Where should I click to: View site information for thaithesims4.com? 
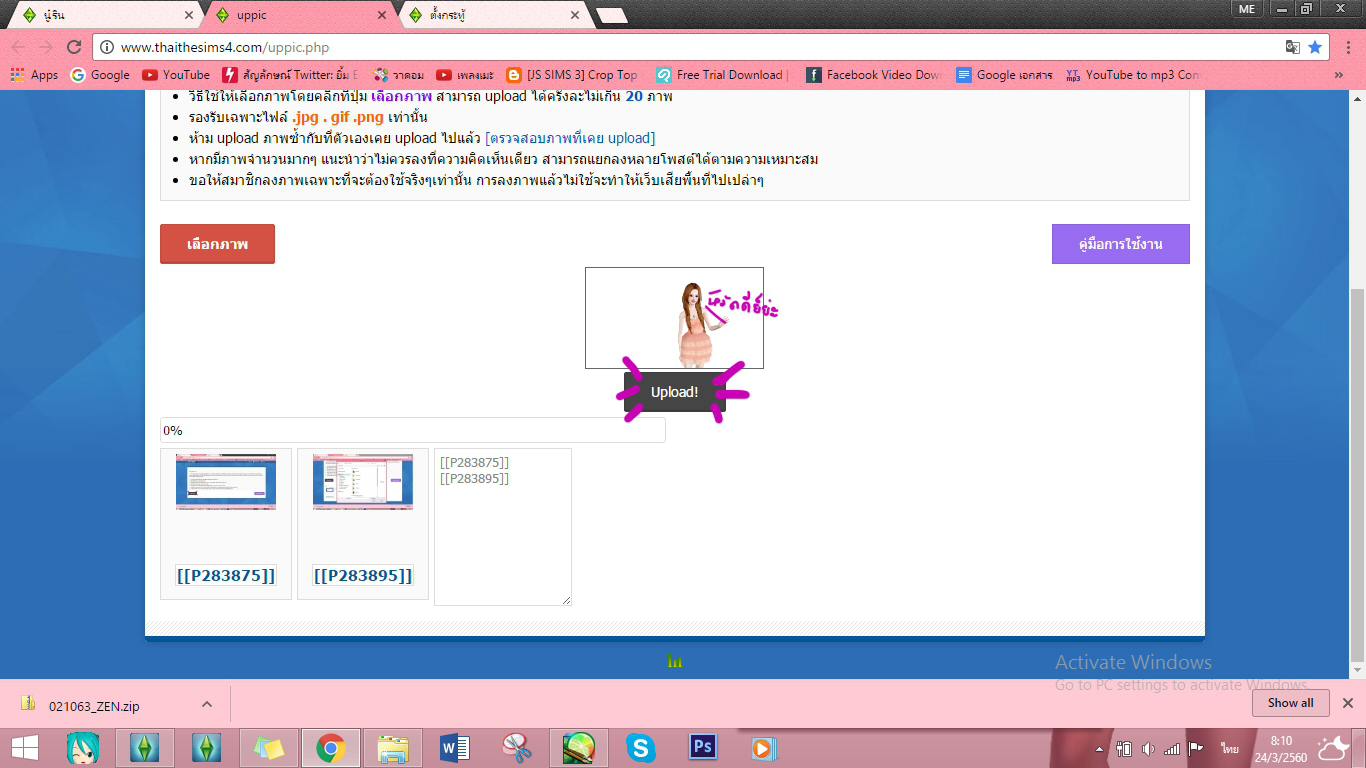coord(108,47)
